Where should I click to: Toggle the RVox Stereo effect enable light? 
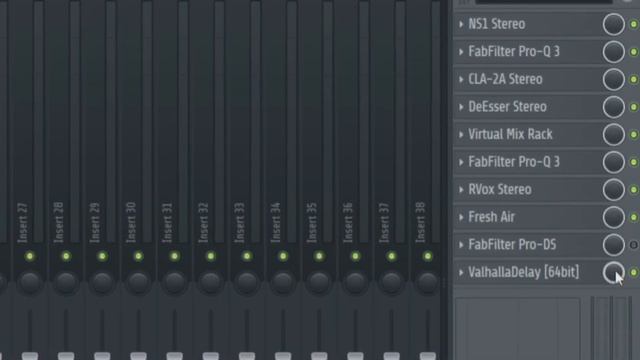pyautogui.click(x=634, y=190)
